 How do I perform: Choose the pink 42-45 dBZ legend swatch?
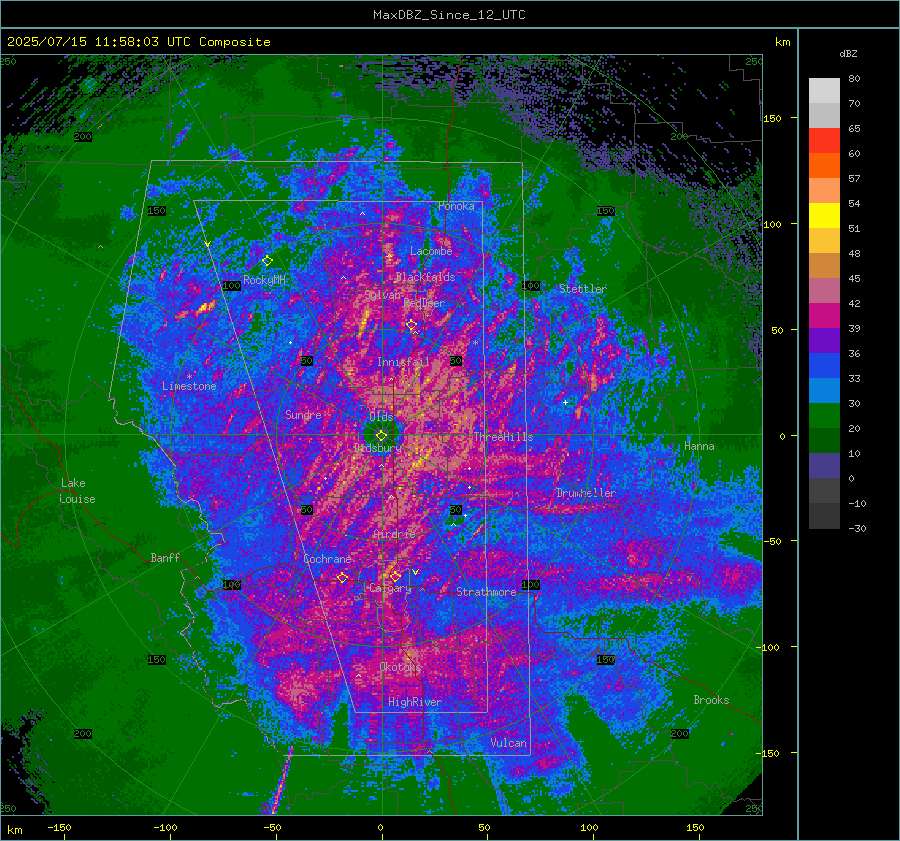point(824,291)
